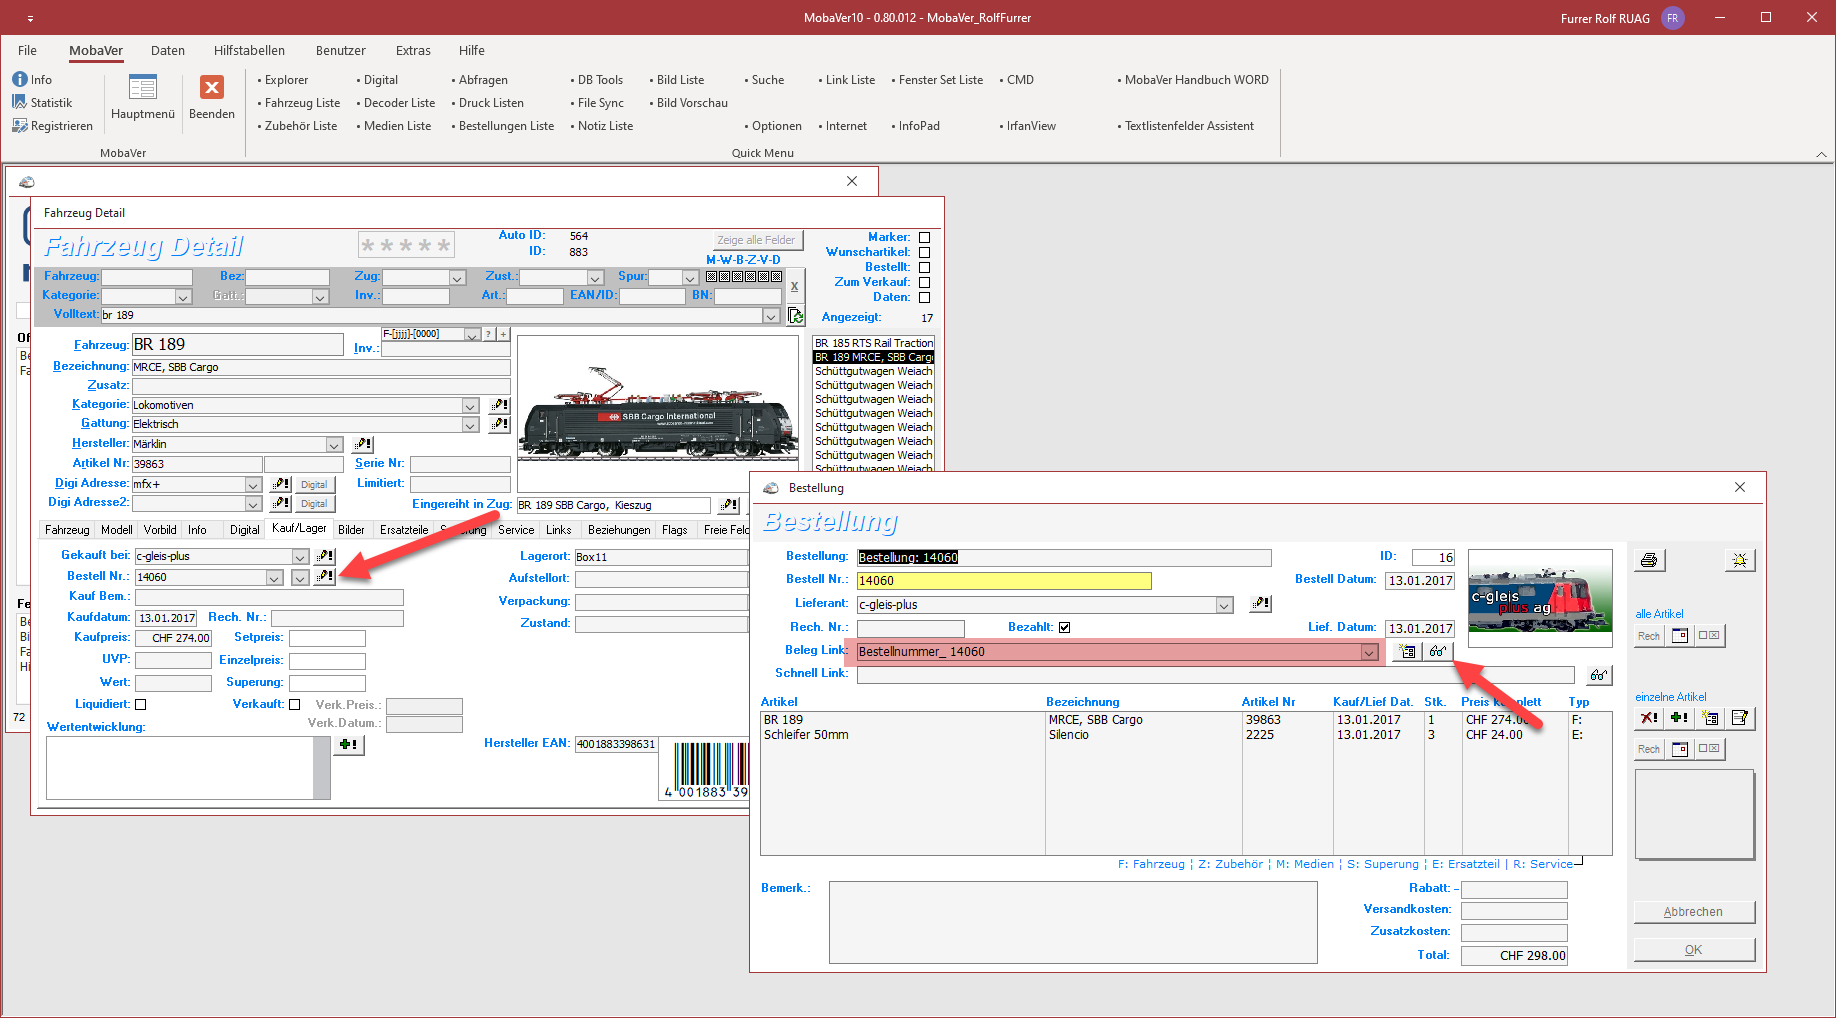Toggle the Bestellt checkbox

coord(924,267)
